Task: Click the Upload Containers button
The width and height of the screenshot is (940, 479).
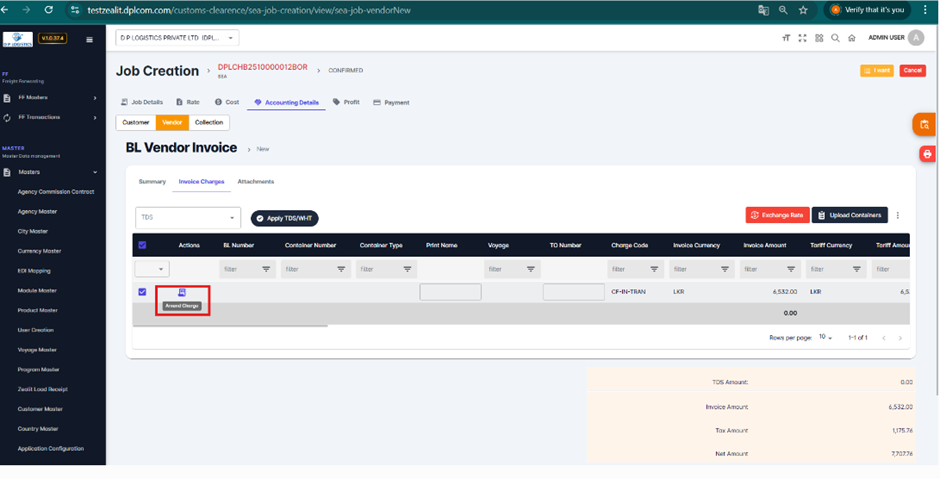Action: click(x=849, y=215)
